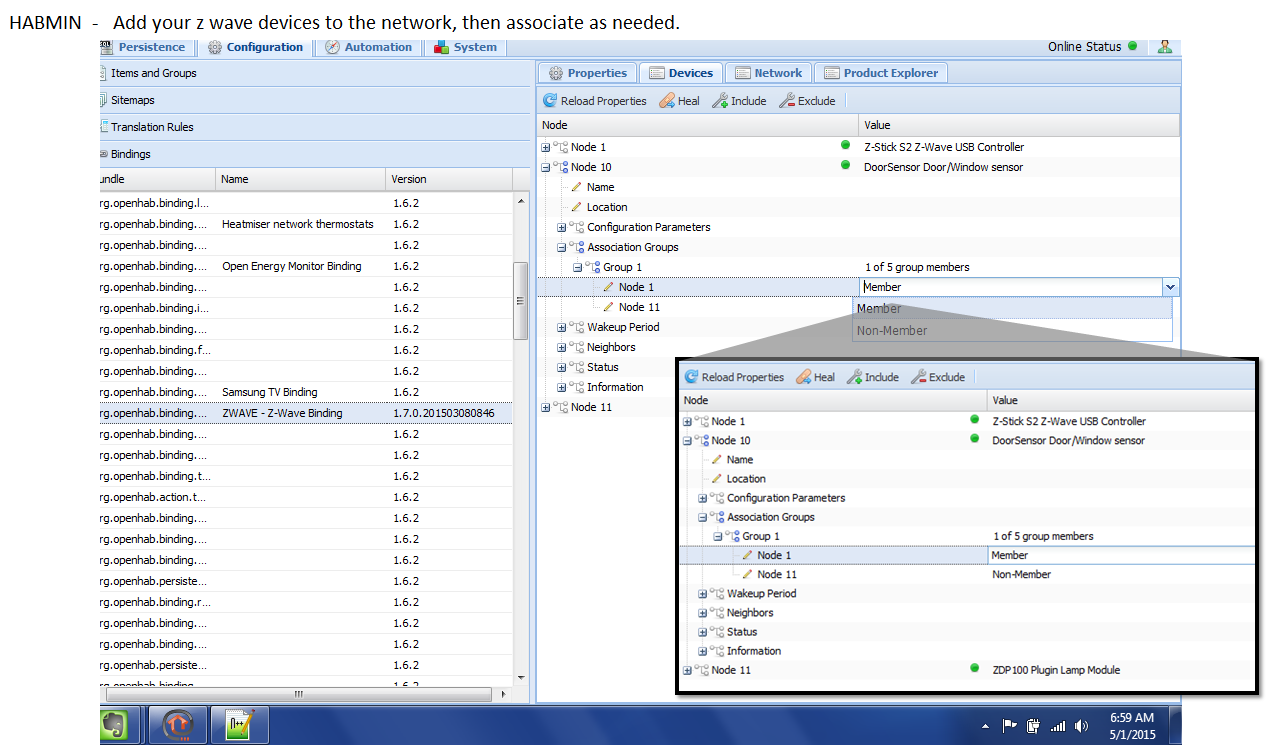Open the Devices tab

coord(681,73)
